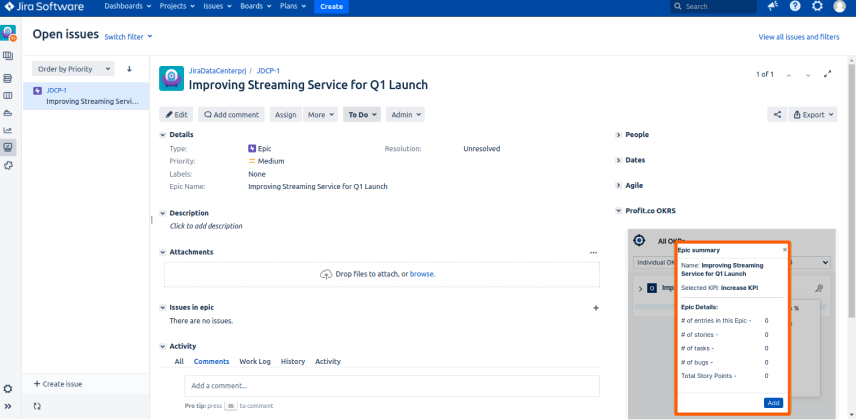856x420 pixels.
Task: Click Create issue at list bottom
Action: (58, 384)
